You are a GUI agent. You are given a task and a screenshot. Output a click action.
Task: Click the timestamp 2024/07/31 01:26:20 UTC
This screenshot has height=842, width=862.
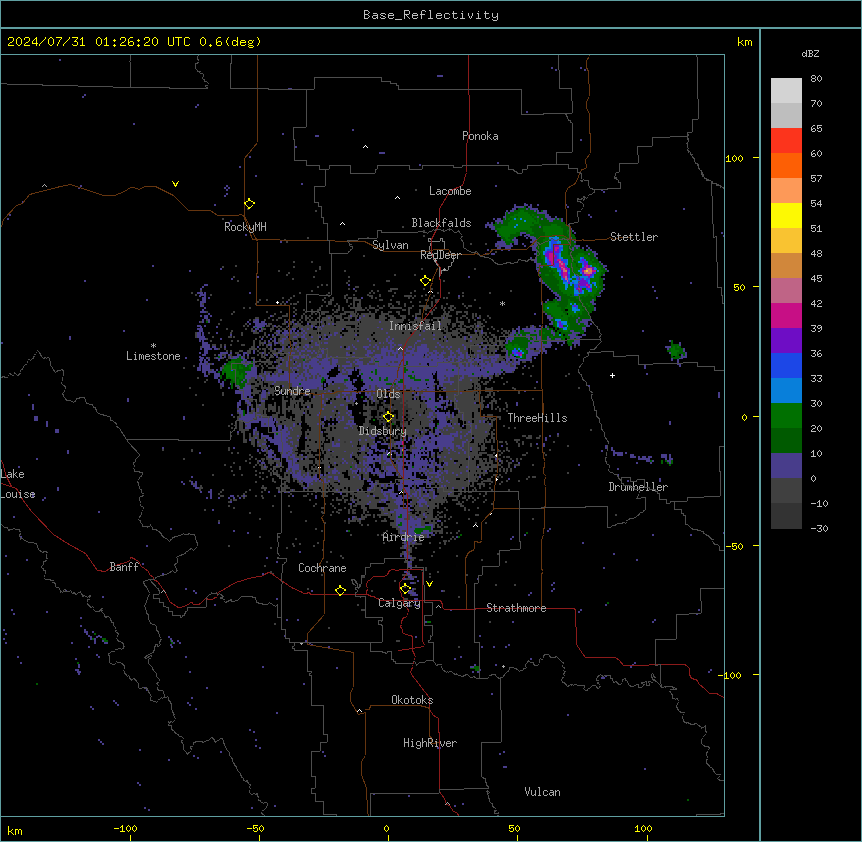[98, 42]
